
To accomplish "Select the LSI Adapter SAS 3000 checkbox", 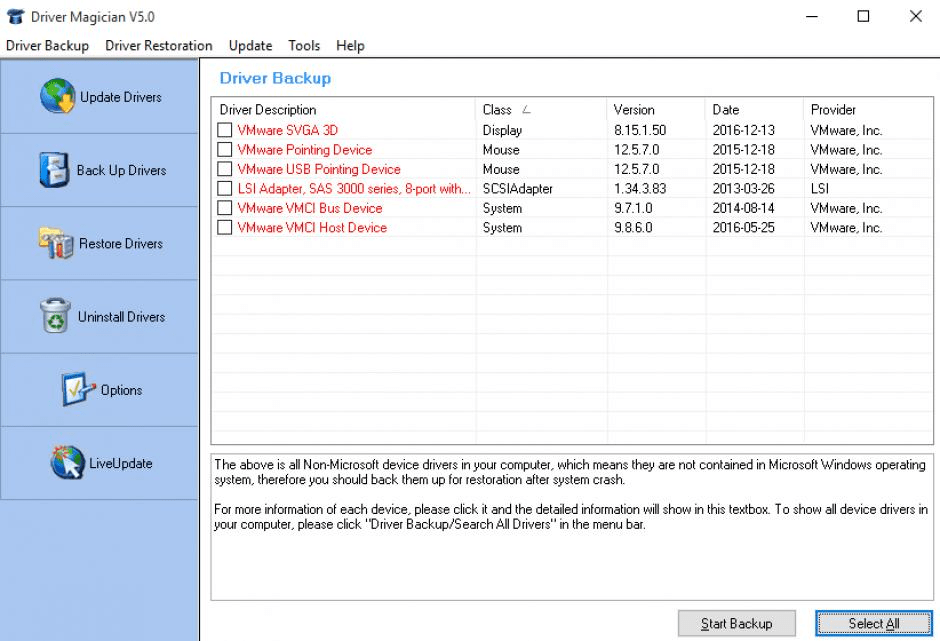I will (x=224, y=189).
